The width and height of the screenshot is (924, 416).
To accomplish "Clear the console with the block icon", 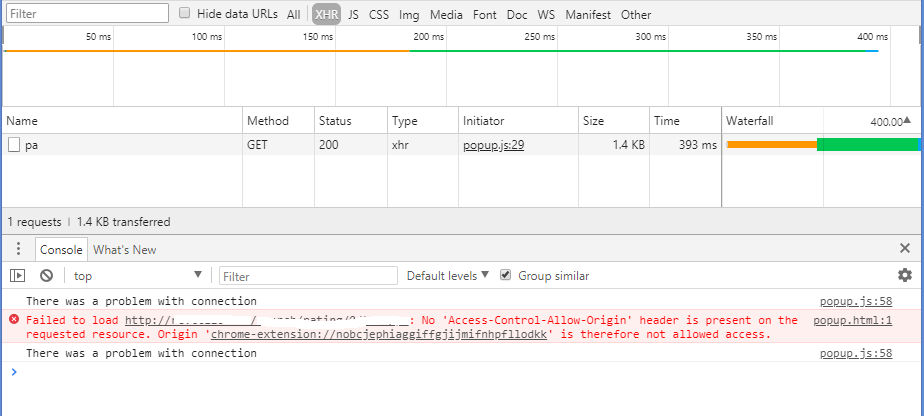I will (x=47, y=275).
